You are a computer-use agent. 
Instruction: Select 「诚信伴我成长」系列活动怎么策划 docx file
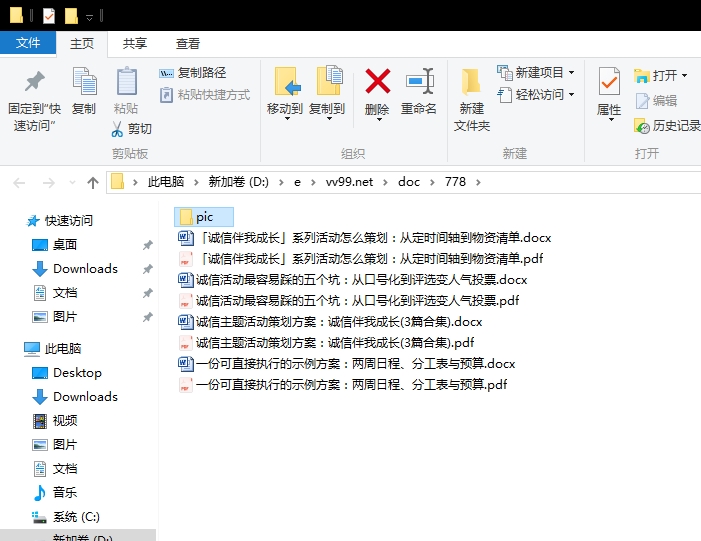click(x=364, y=238)
